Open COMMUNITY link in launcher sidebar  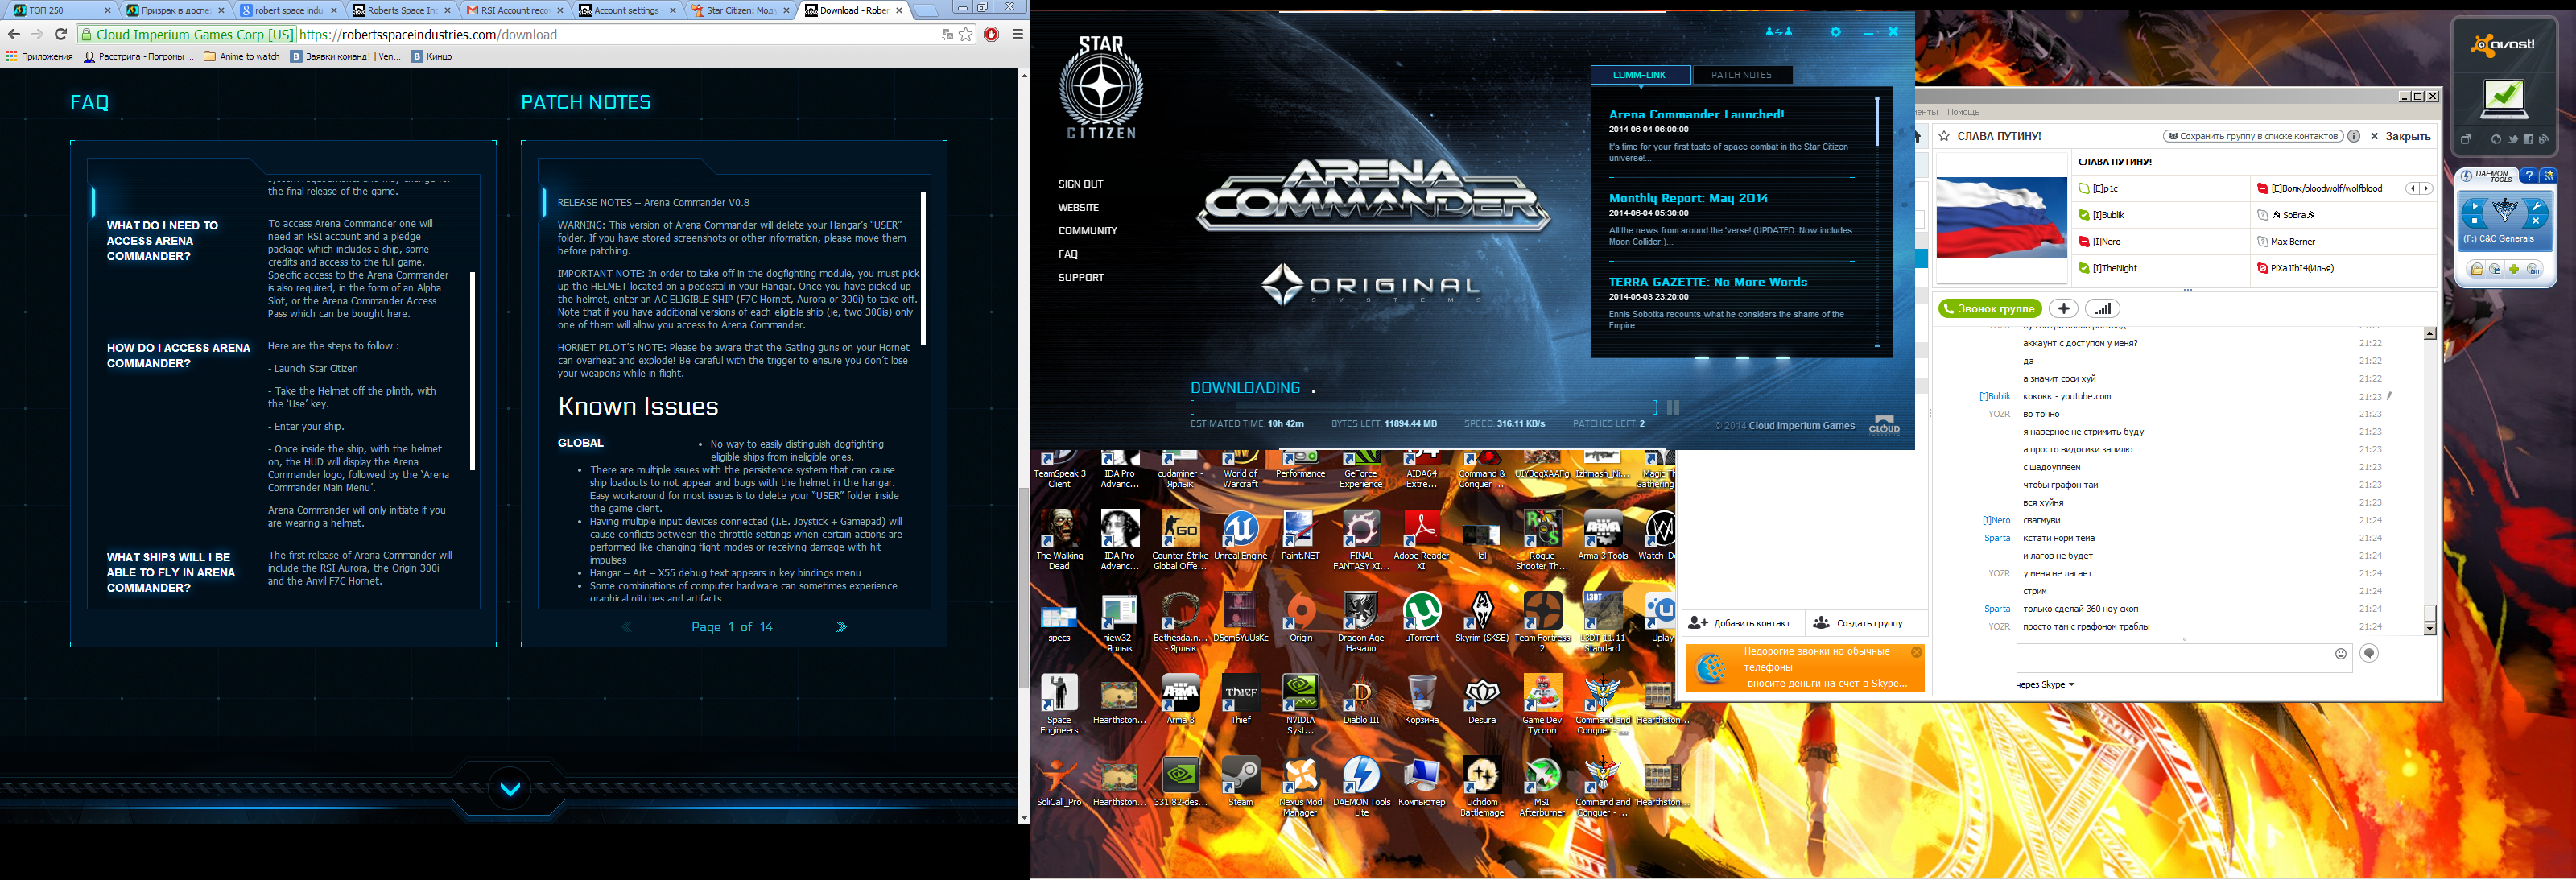[x=1088, y=231]
